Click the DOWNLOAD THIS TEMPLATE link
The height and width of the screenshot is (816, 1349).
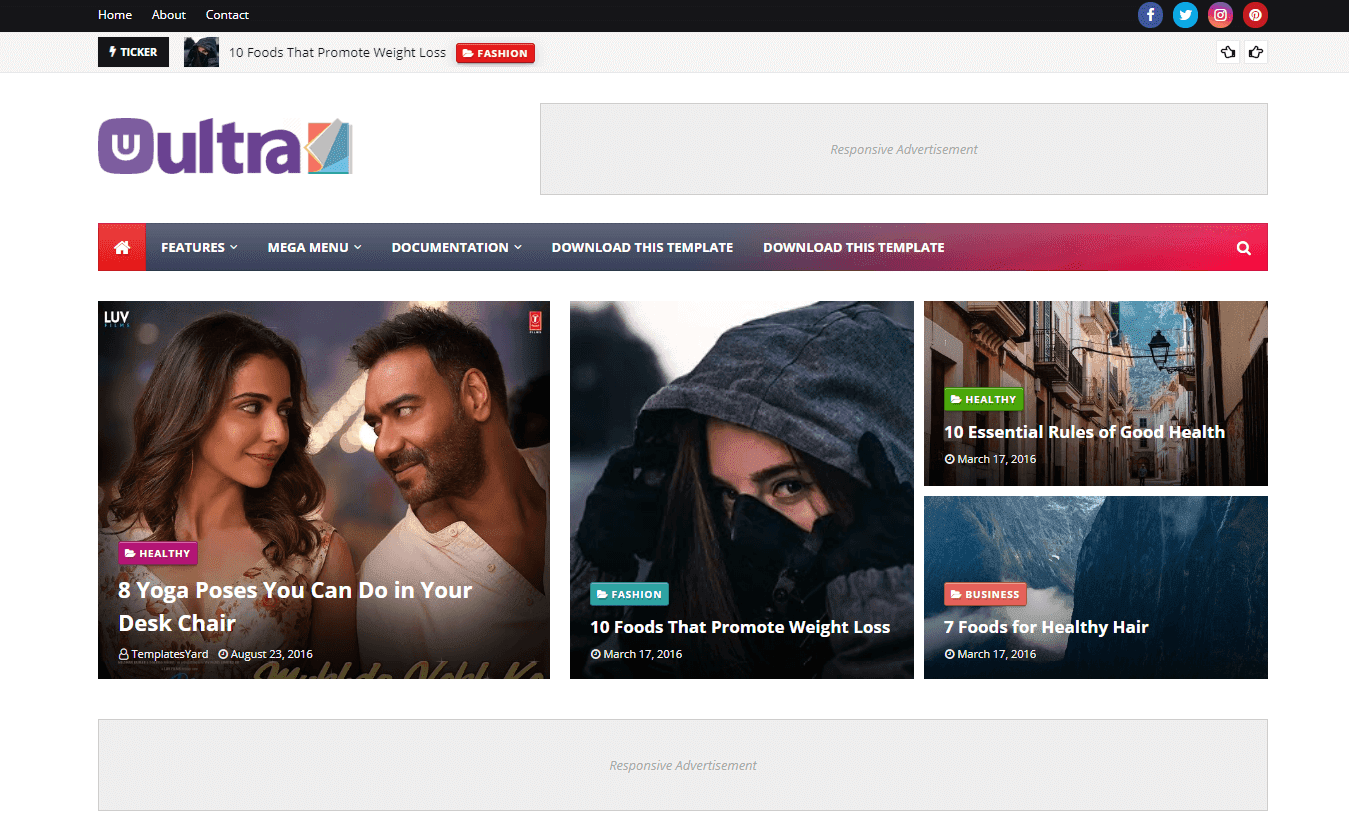pyautogui.click(x=642, y=247)
